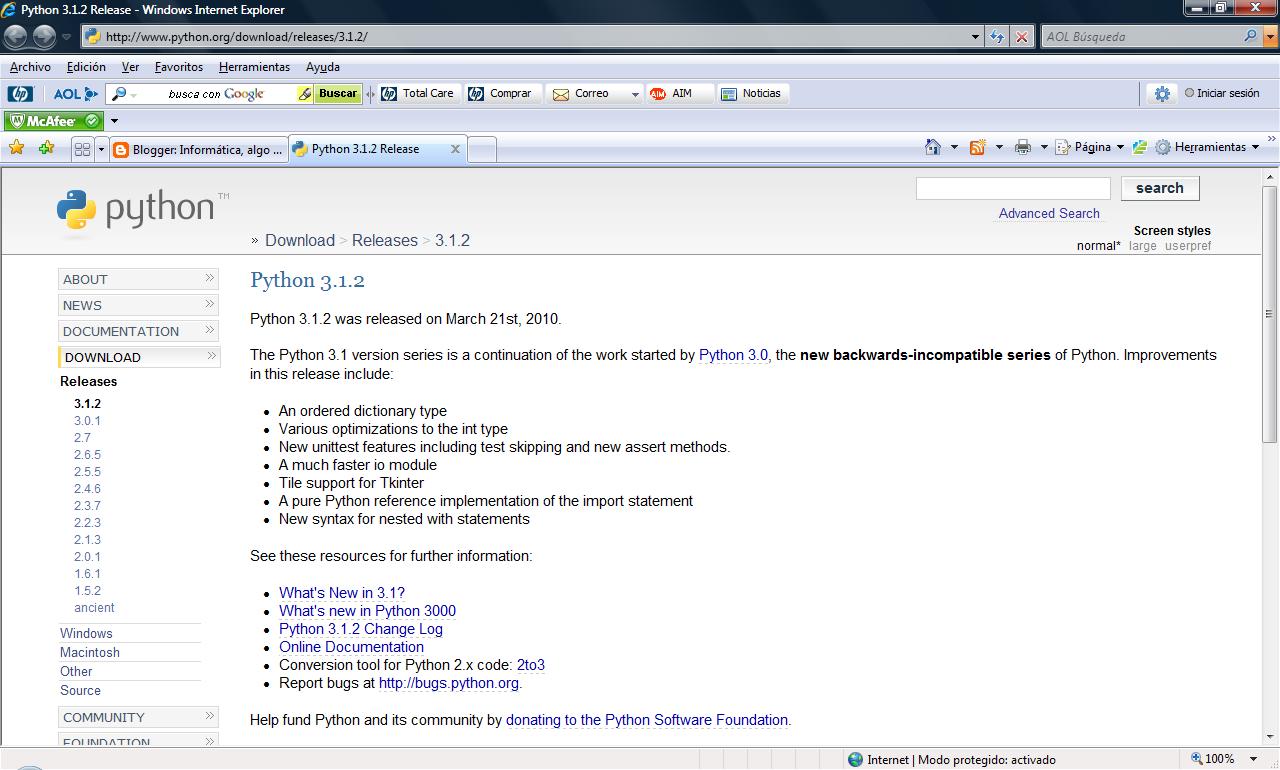
Task: Click the green Buscar button
Action: (337, 93)
